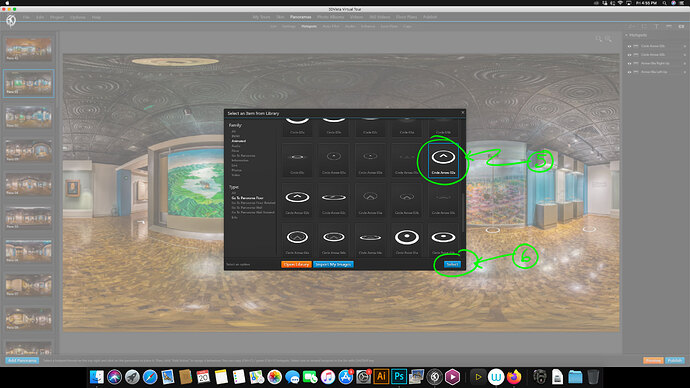The height and width of the screenshot is (388, 690).
Task: Choose Go To Panorama in the Family list
Action: (243, 156)
